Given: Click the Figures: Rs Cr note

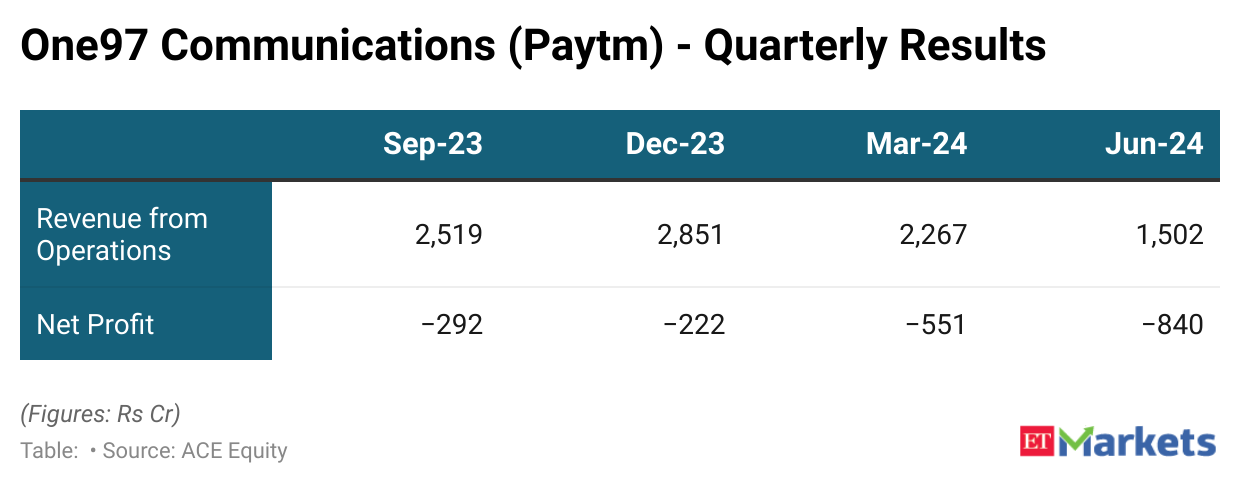Looking at the screenshot, I should click(x=100, y=413).
